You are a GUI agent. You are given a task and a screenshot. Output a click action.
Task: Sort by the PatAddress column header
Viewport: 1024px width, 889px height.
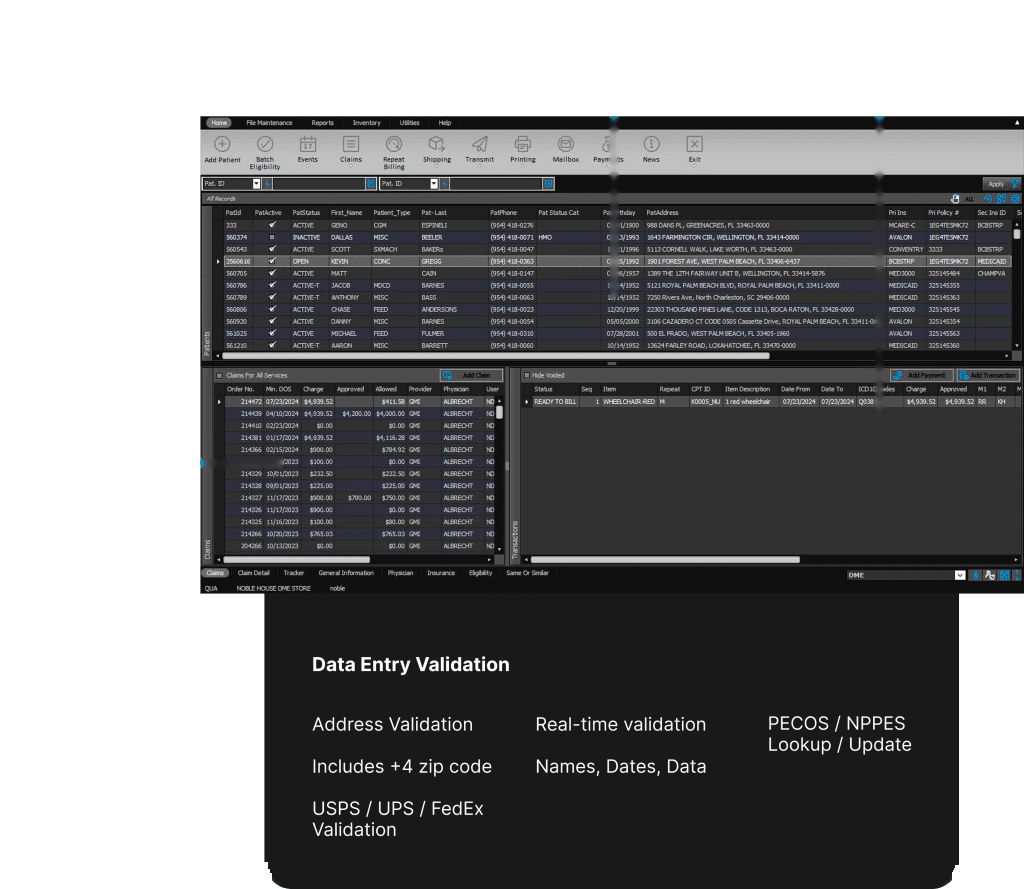point(662,213)
